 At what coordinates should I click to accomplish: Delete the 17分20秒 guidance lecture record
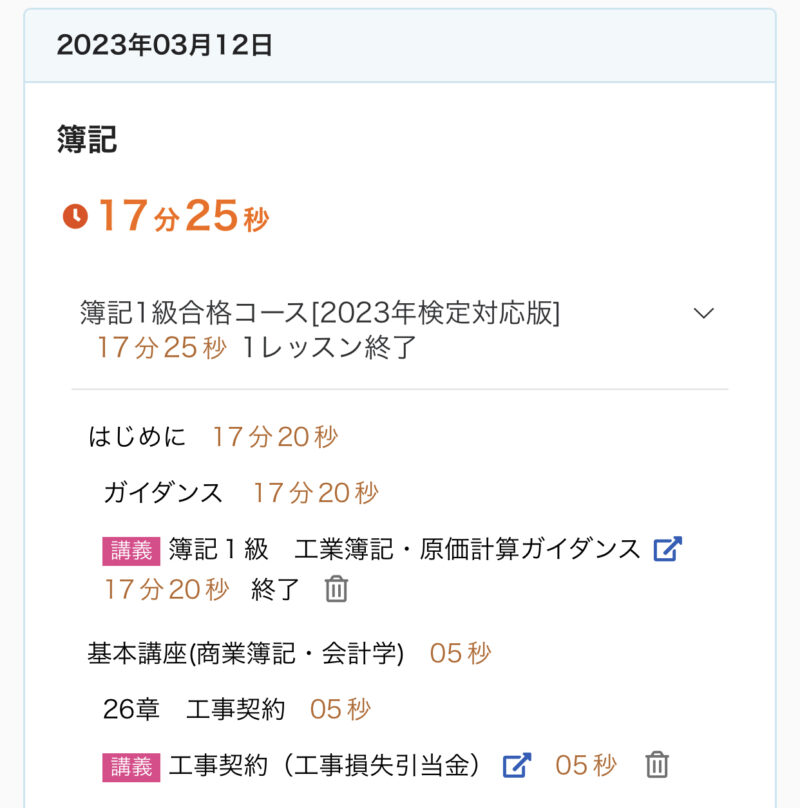coord(336,590)
